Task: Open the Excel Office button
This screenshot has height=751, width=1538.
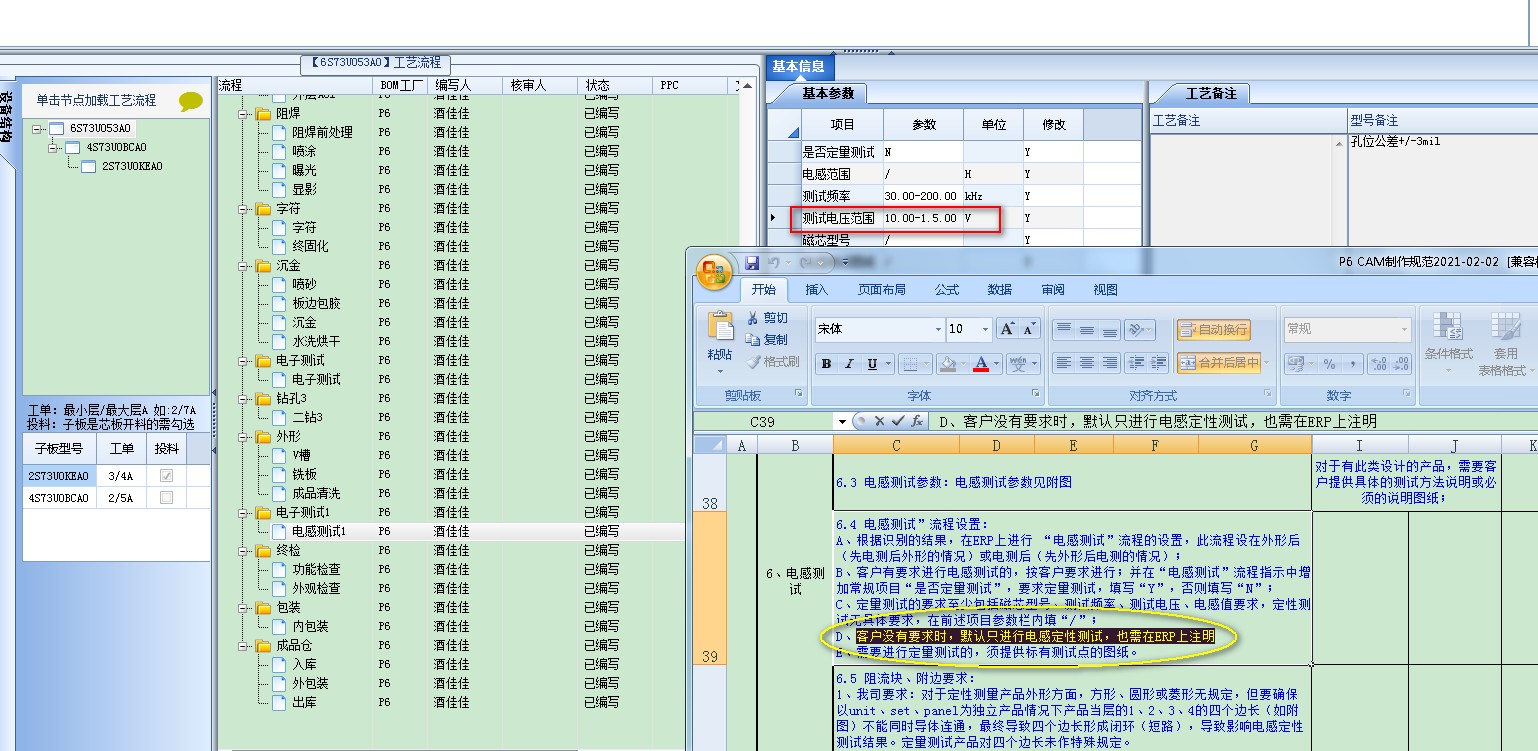Action: click(x=714, y=272)
